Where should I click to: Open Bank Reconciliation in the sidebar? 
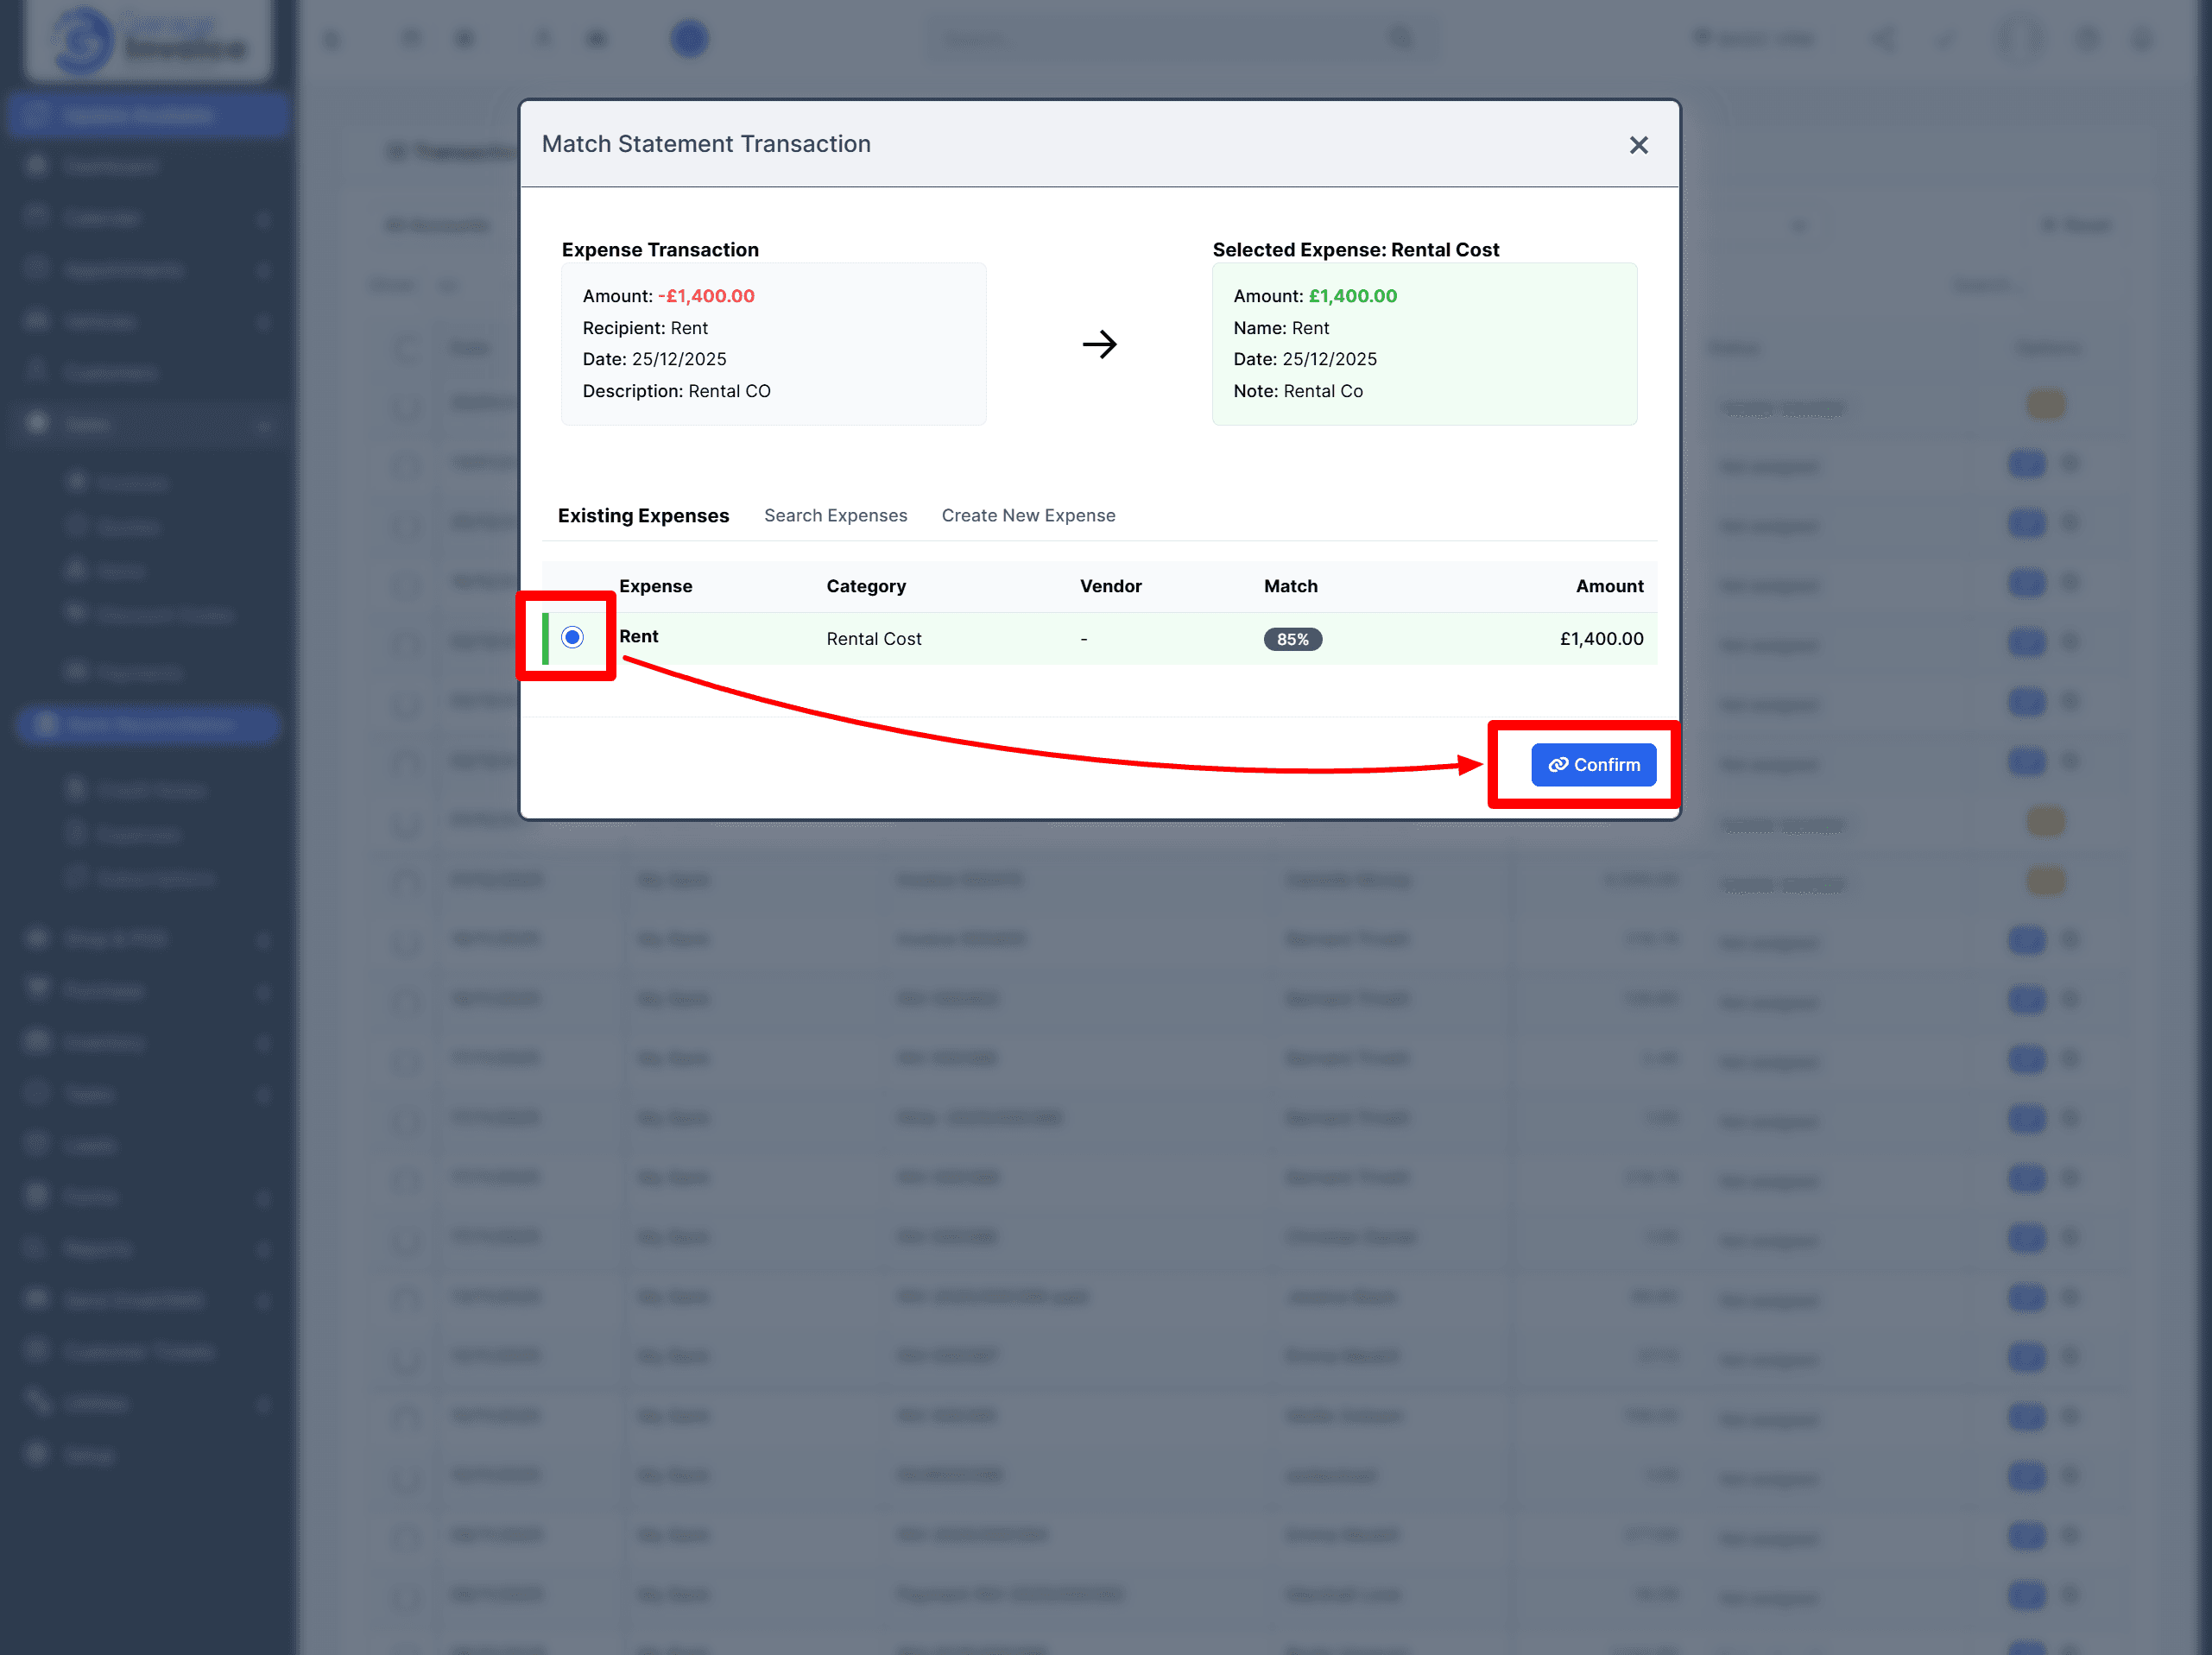[150, 724]
